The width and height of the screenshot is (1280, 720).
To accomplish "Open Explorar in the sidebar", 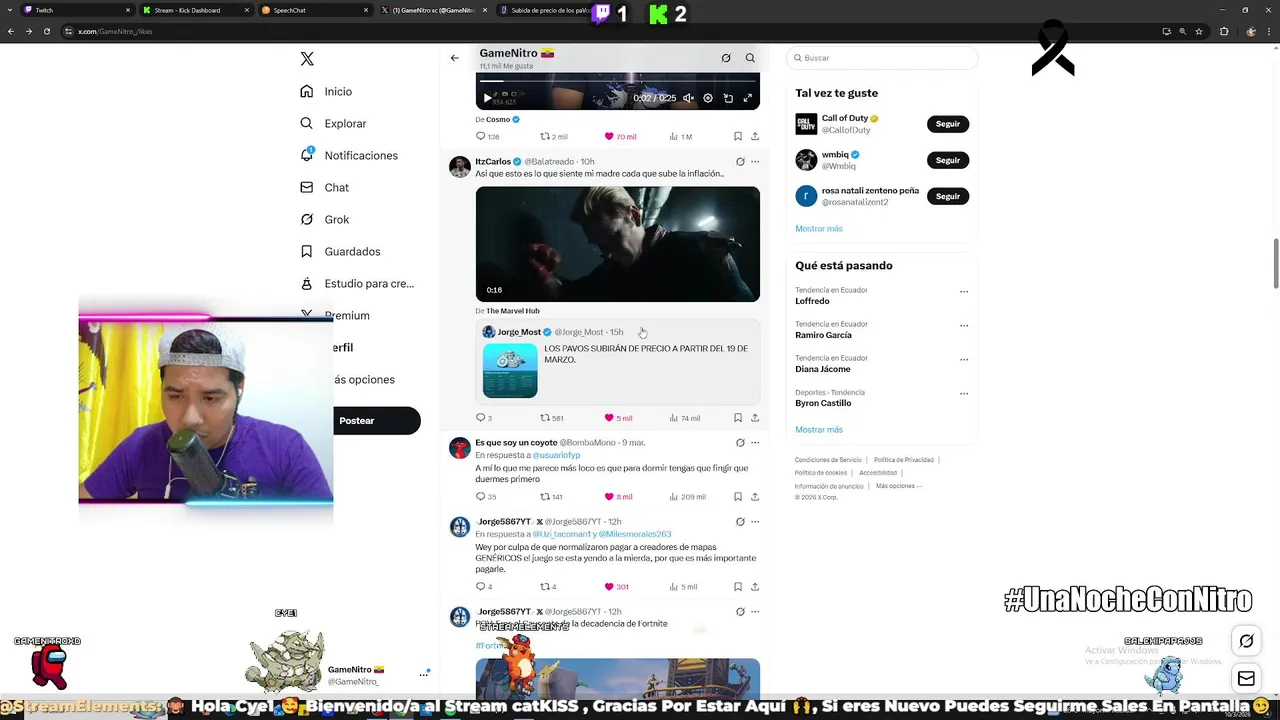I will pos(333,123).
